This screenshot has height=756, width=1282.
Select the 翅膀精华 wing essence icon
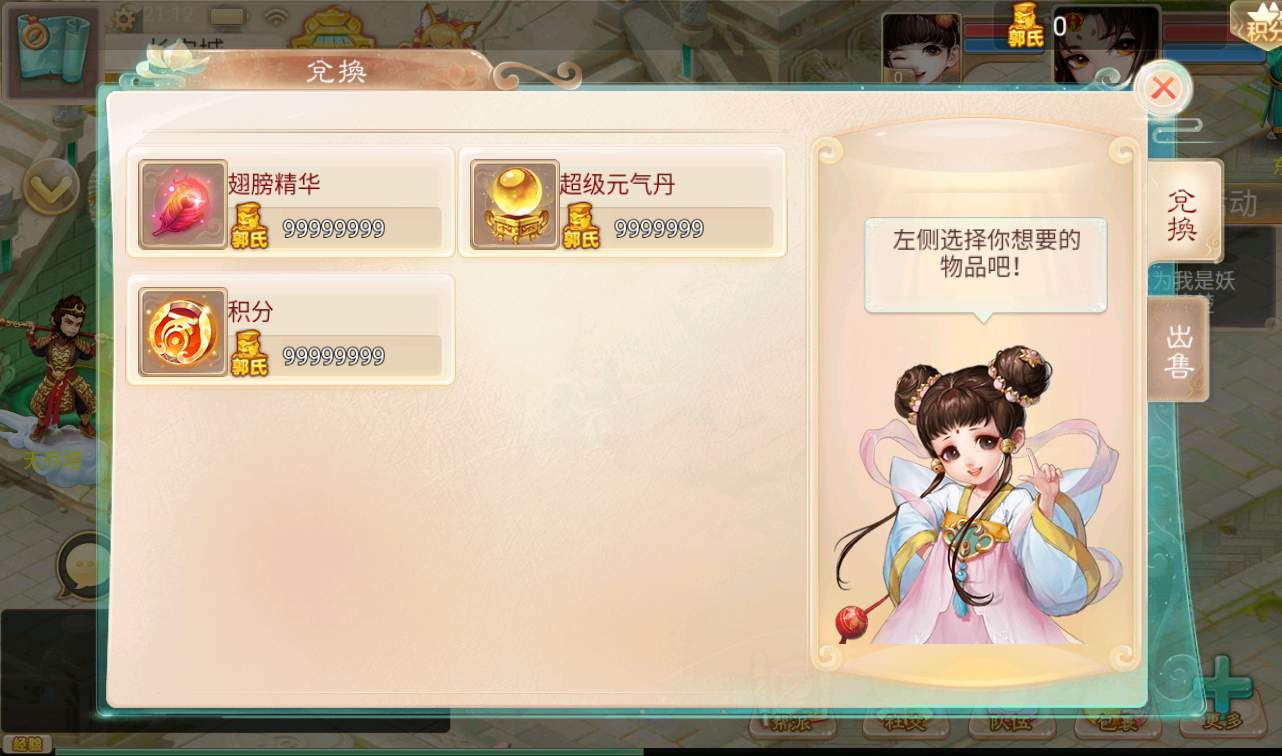pos(182,204)
